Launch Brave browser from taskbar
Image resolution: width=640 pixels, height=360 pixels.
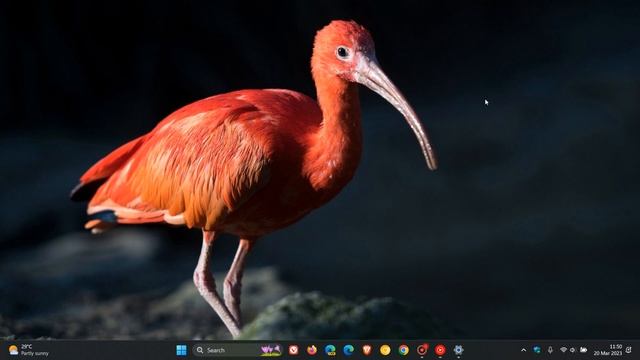367,350
